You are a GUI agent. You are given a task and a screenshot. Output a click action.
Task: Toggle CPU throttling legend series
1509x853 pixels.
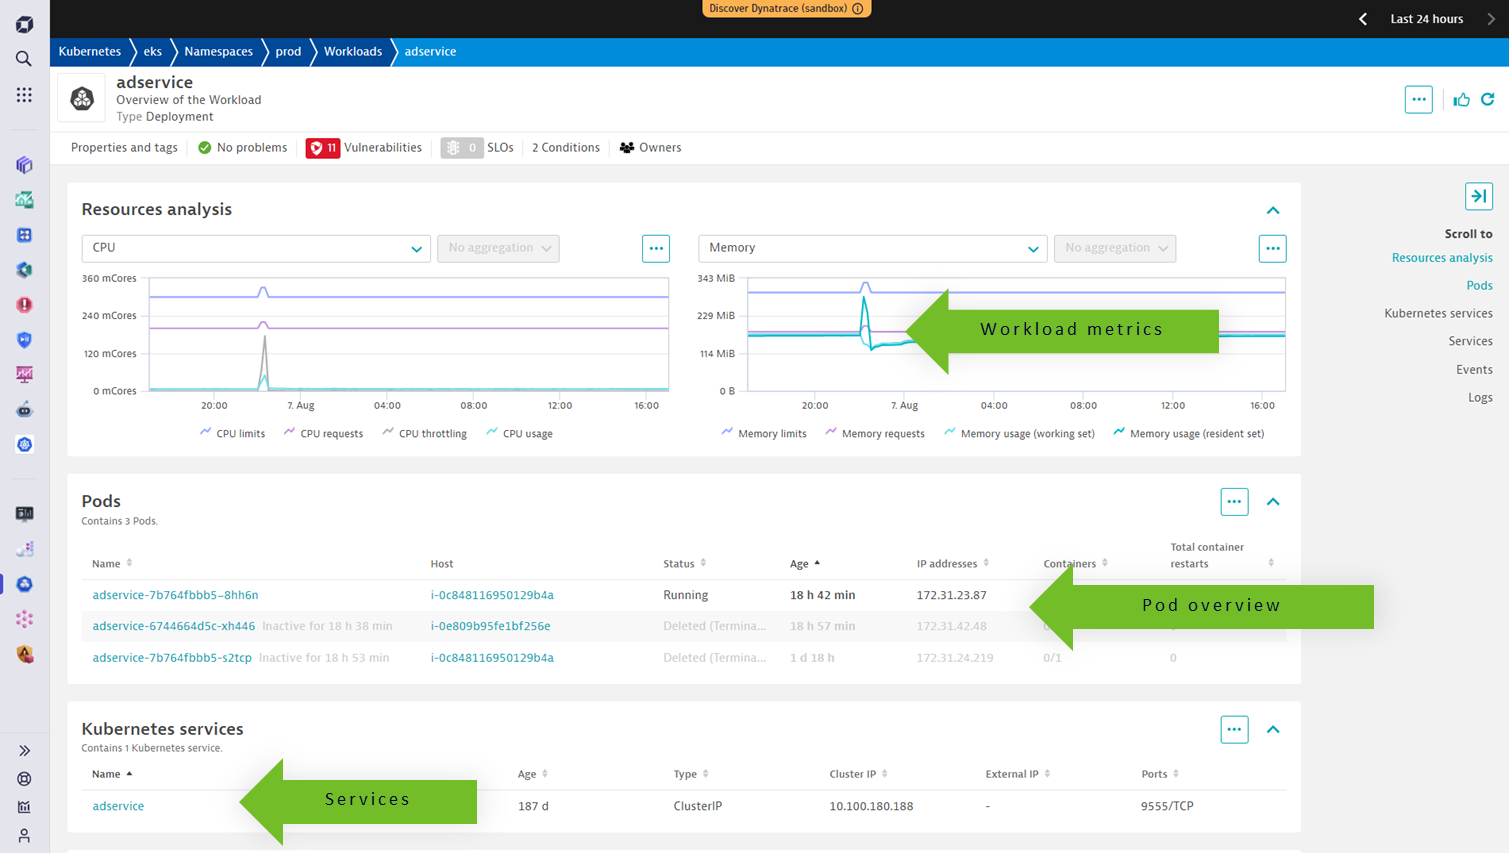[424, 434]
